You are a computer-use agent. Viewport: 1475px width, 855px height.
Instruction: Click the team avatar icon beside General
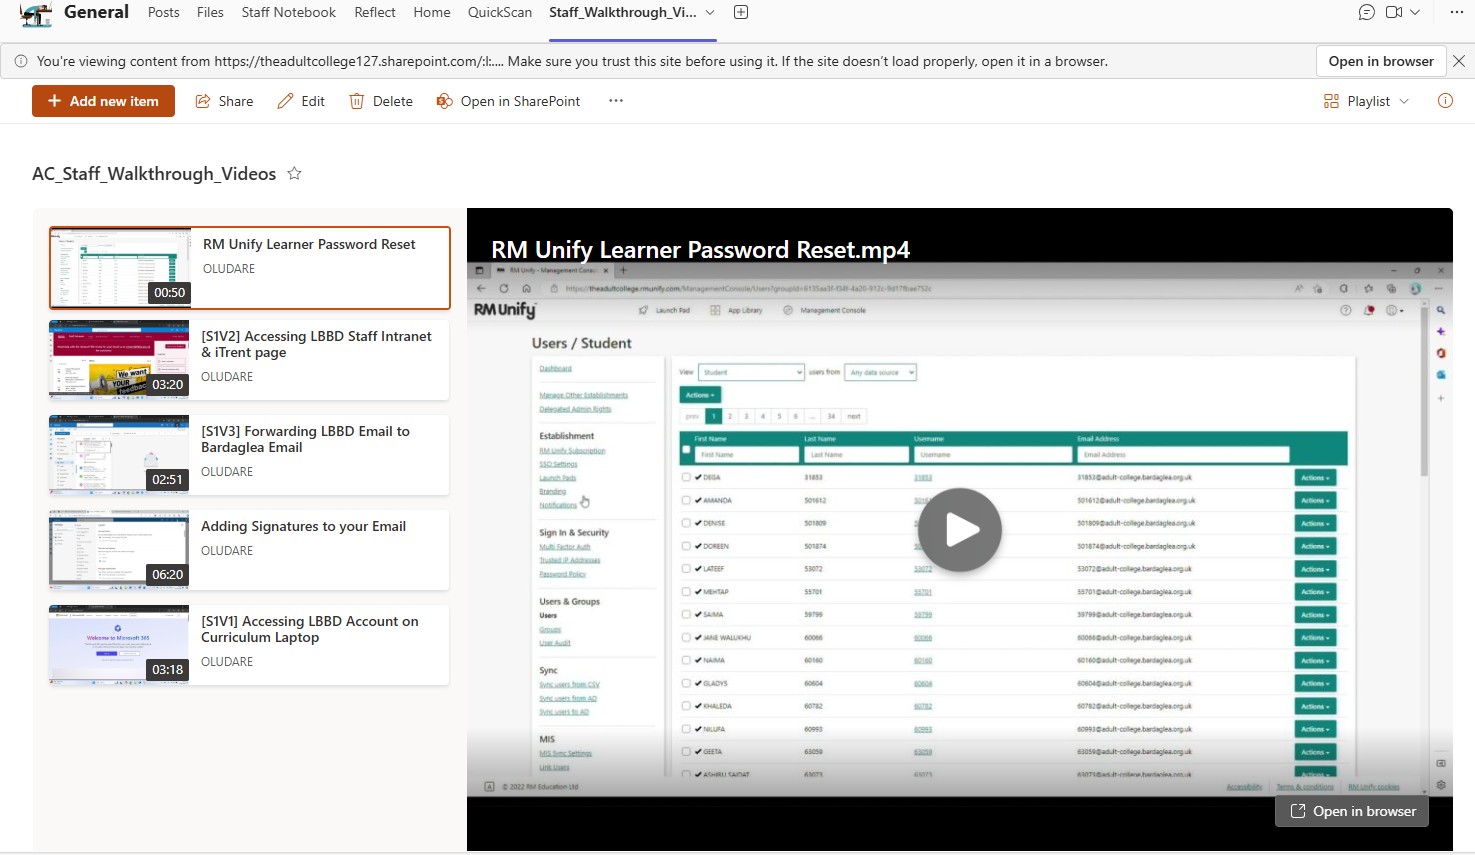(x=36, y=14)
